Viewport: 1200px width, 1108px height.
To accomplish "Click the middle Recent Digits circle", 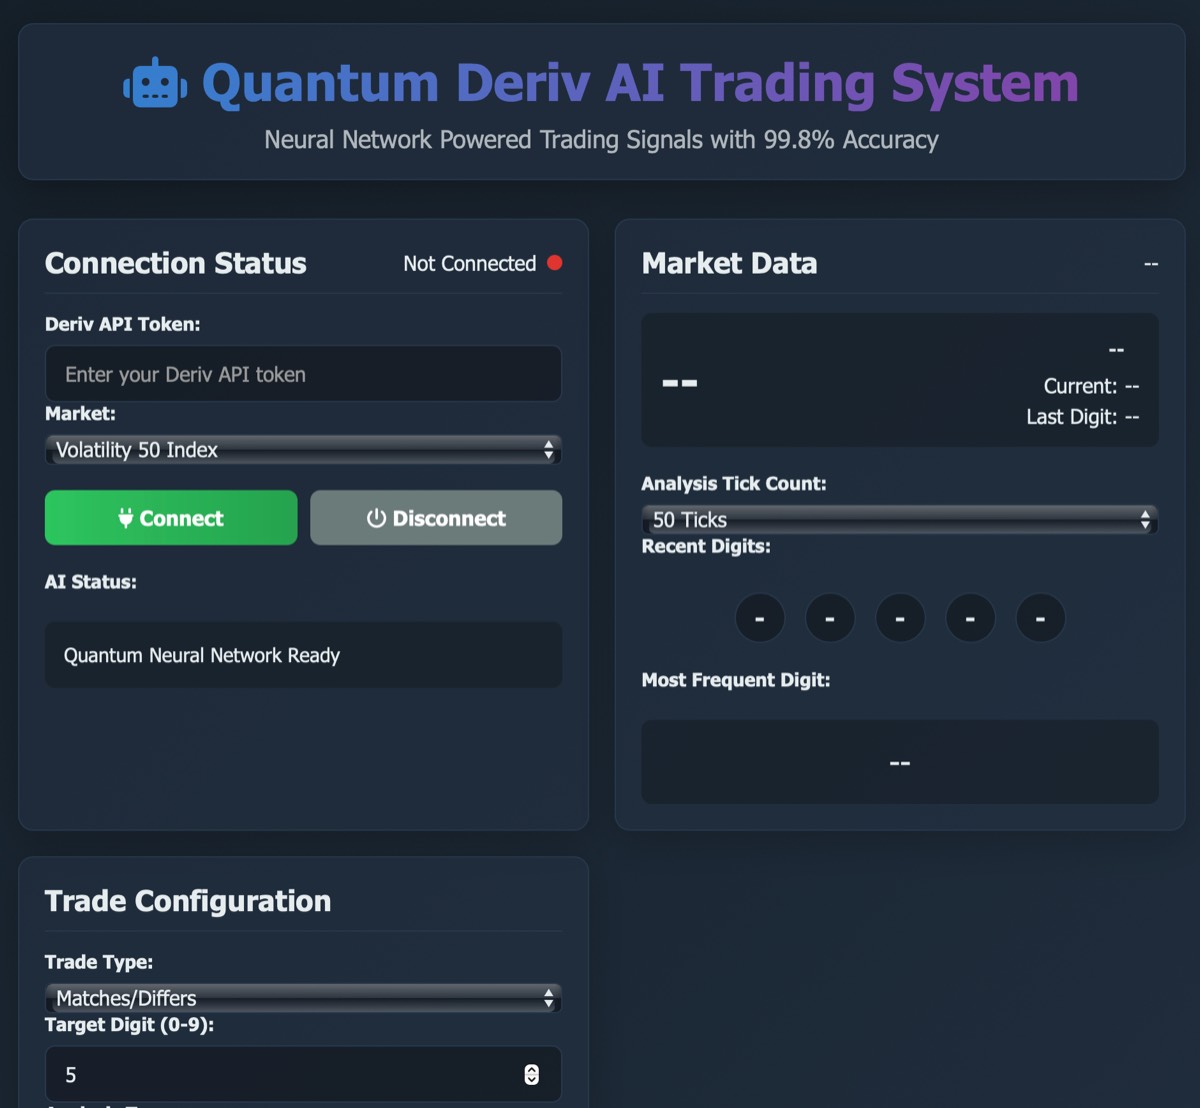I will tap(900, 618).
